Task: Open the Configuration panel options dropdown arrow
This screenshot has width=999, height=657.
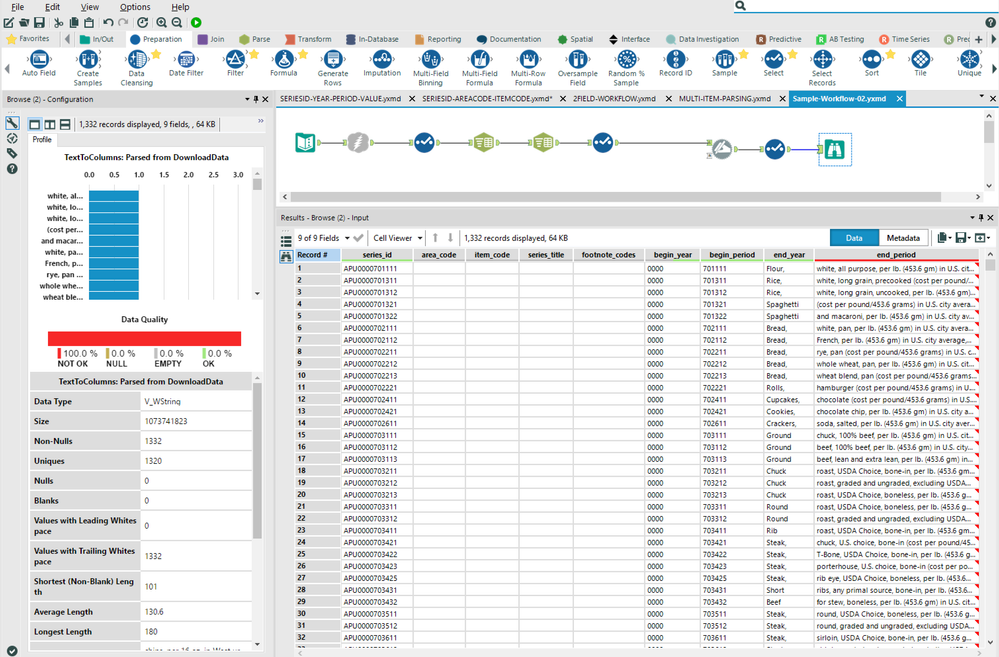Action: tap(247, 99)
